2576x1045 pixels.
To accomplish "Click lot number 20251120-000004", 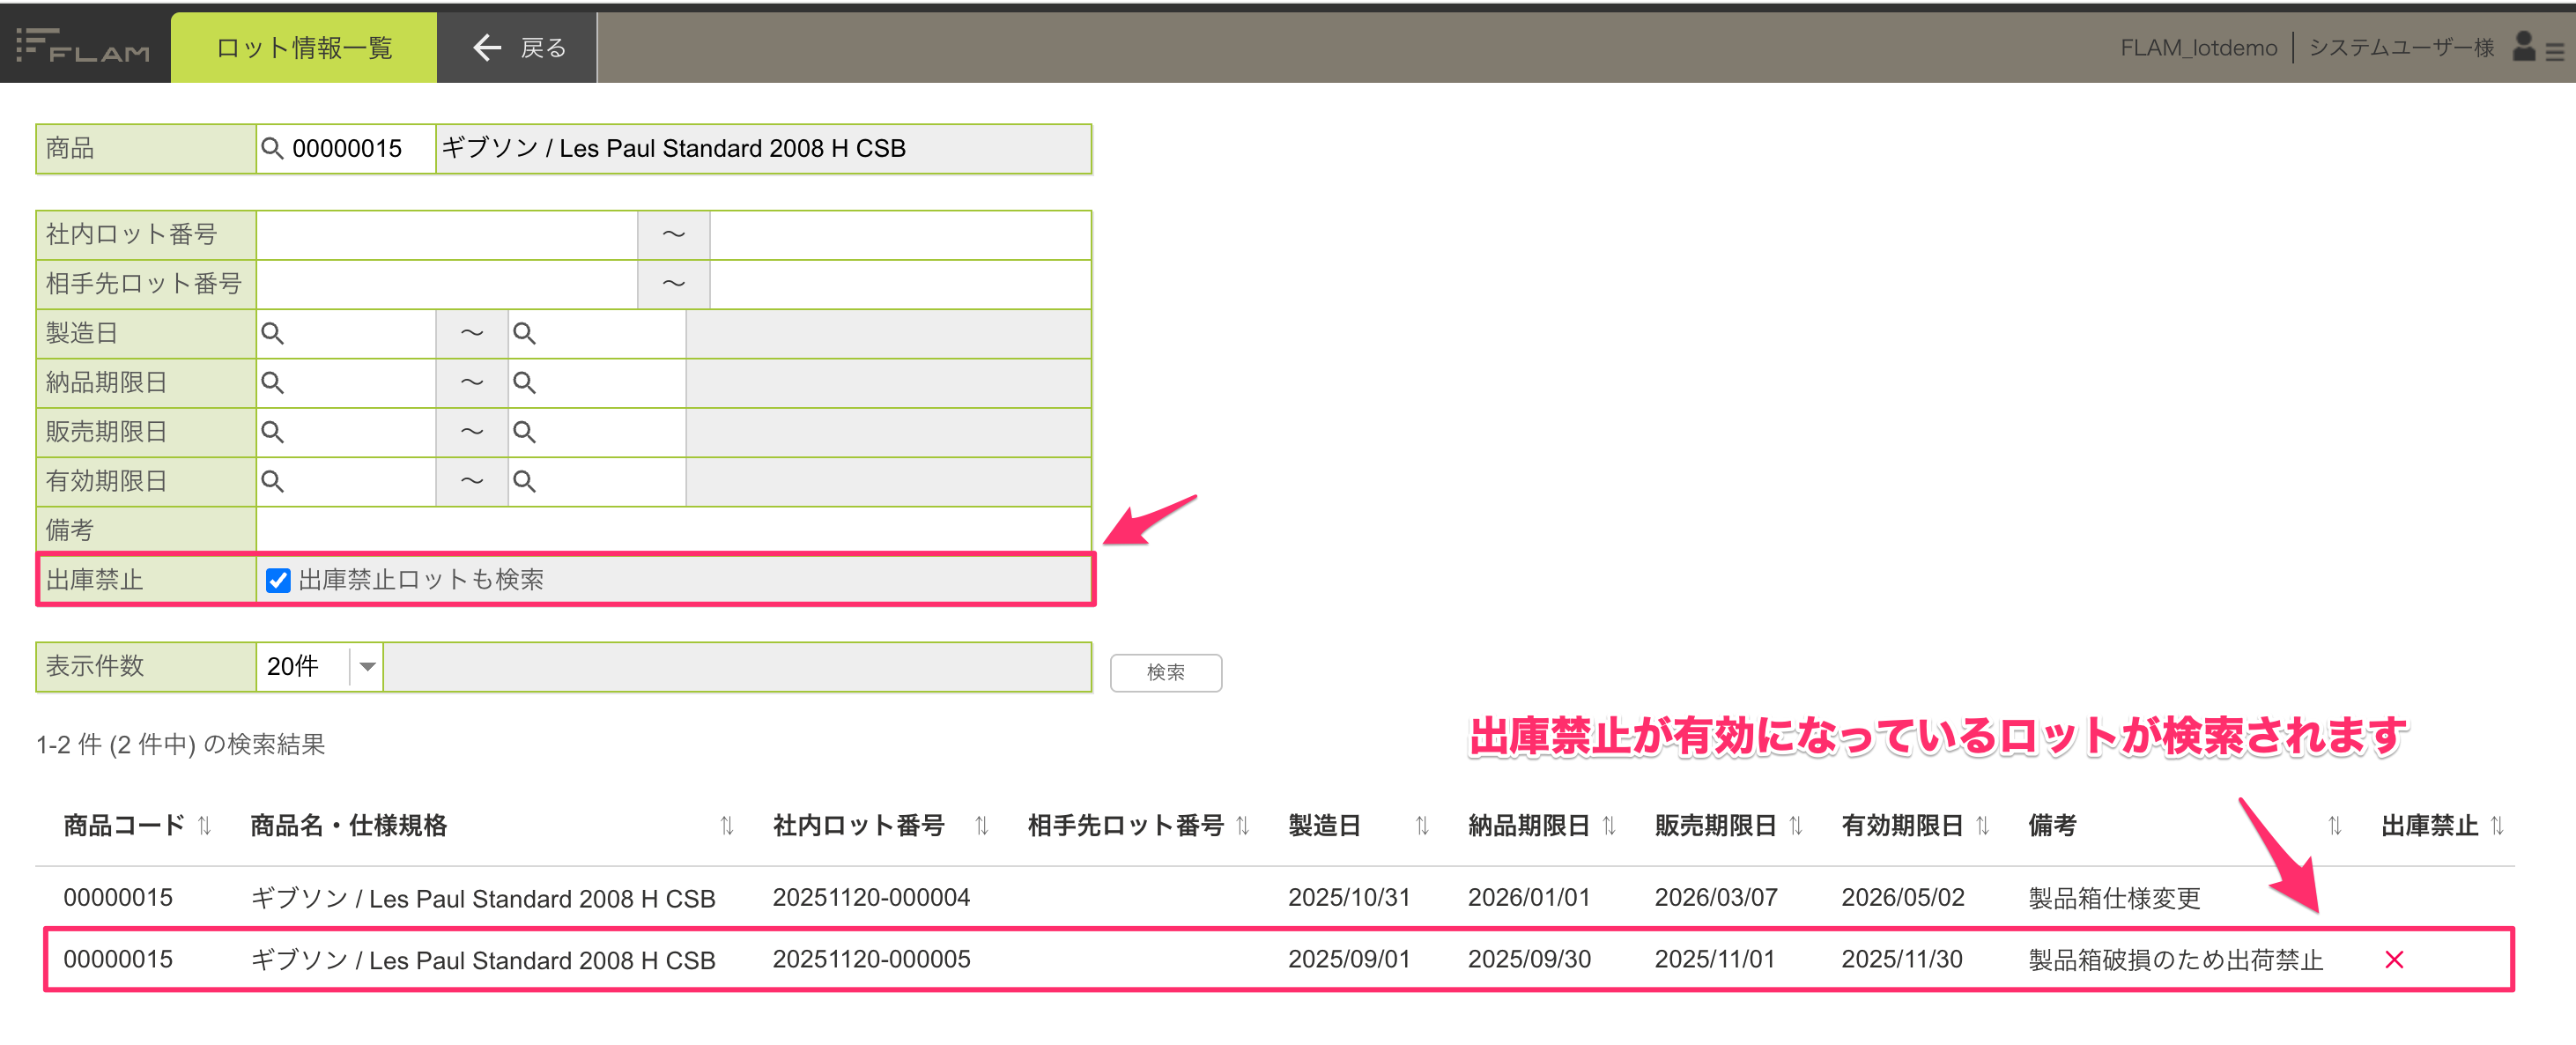I will [871, 898].
